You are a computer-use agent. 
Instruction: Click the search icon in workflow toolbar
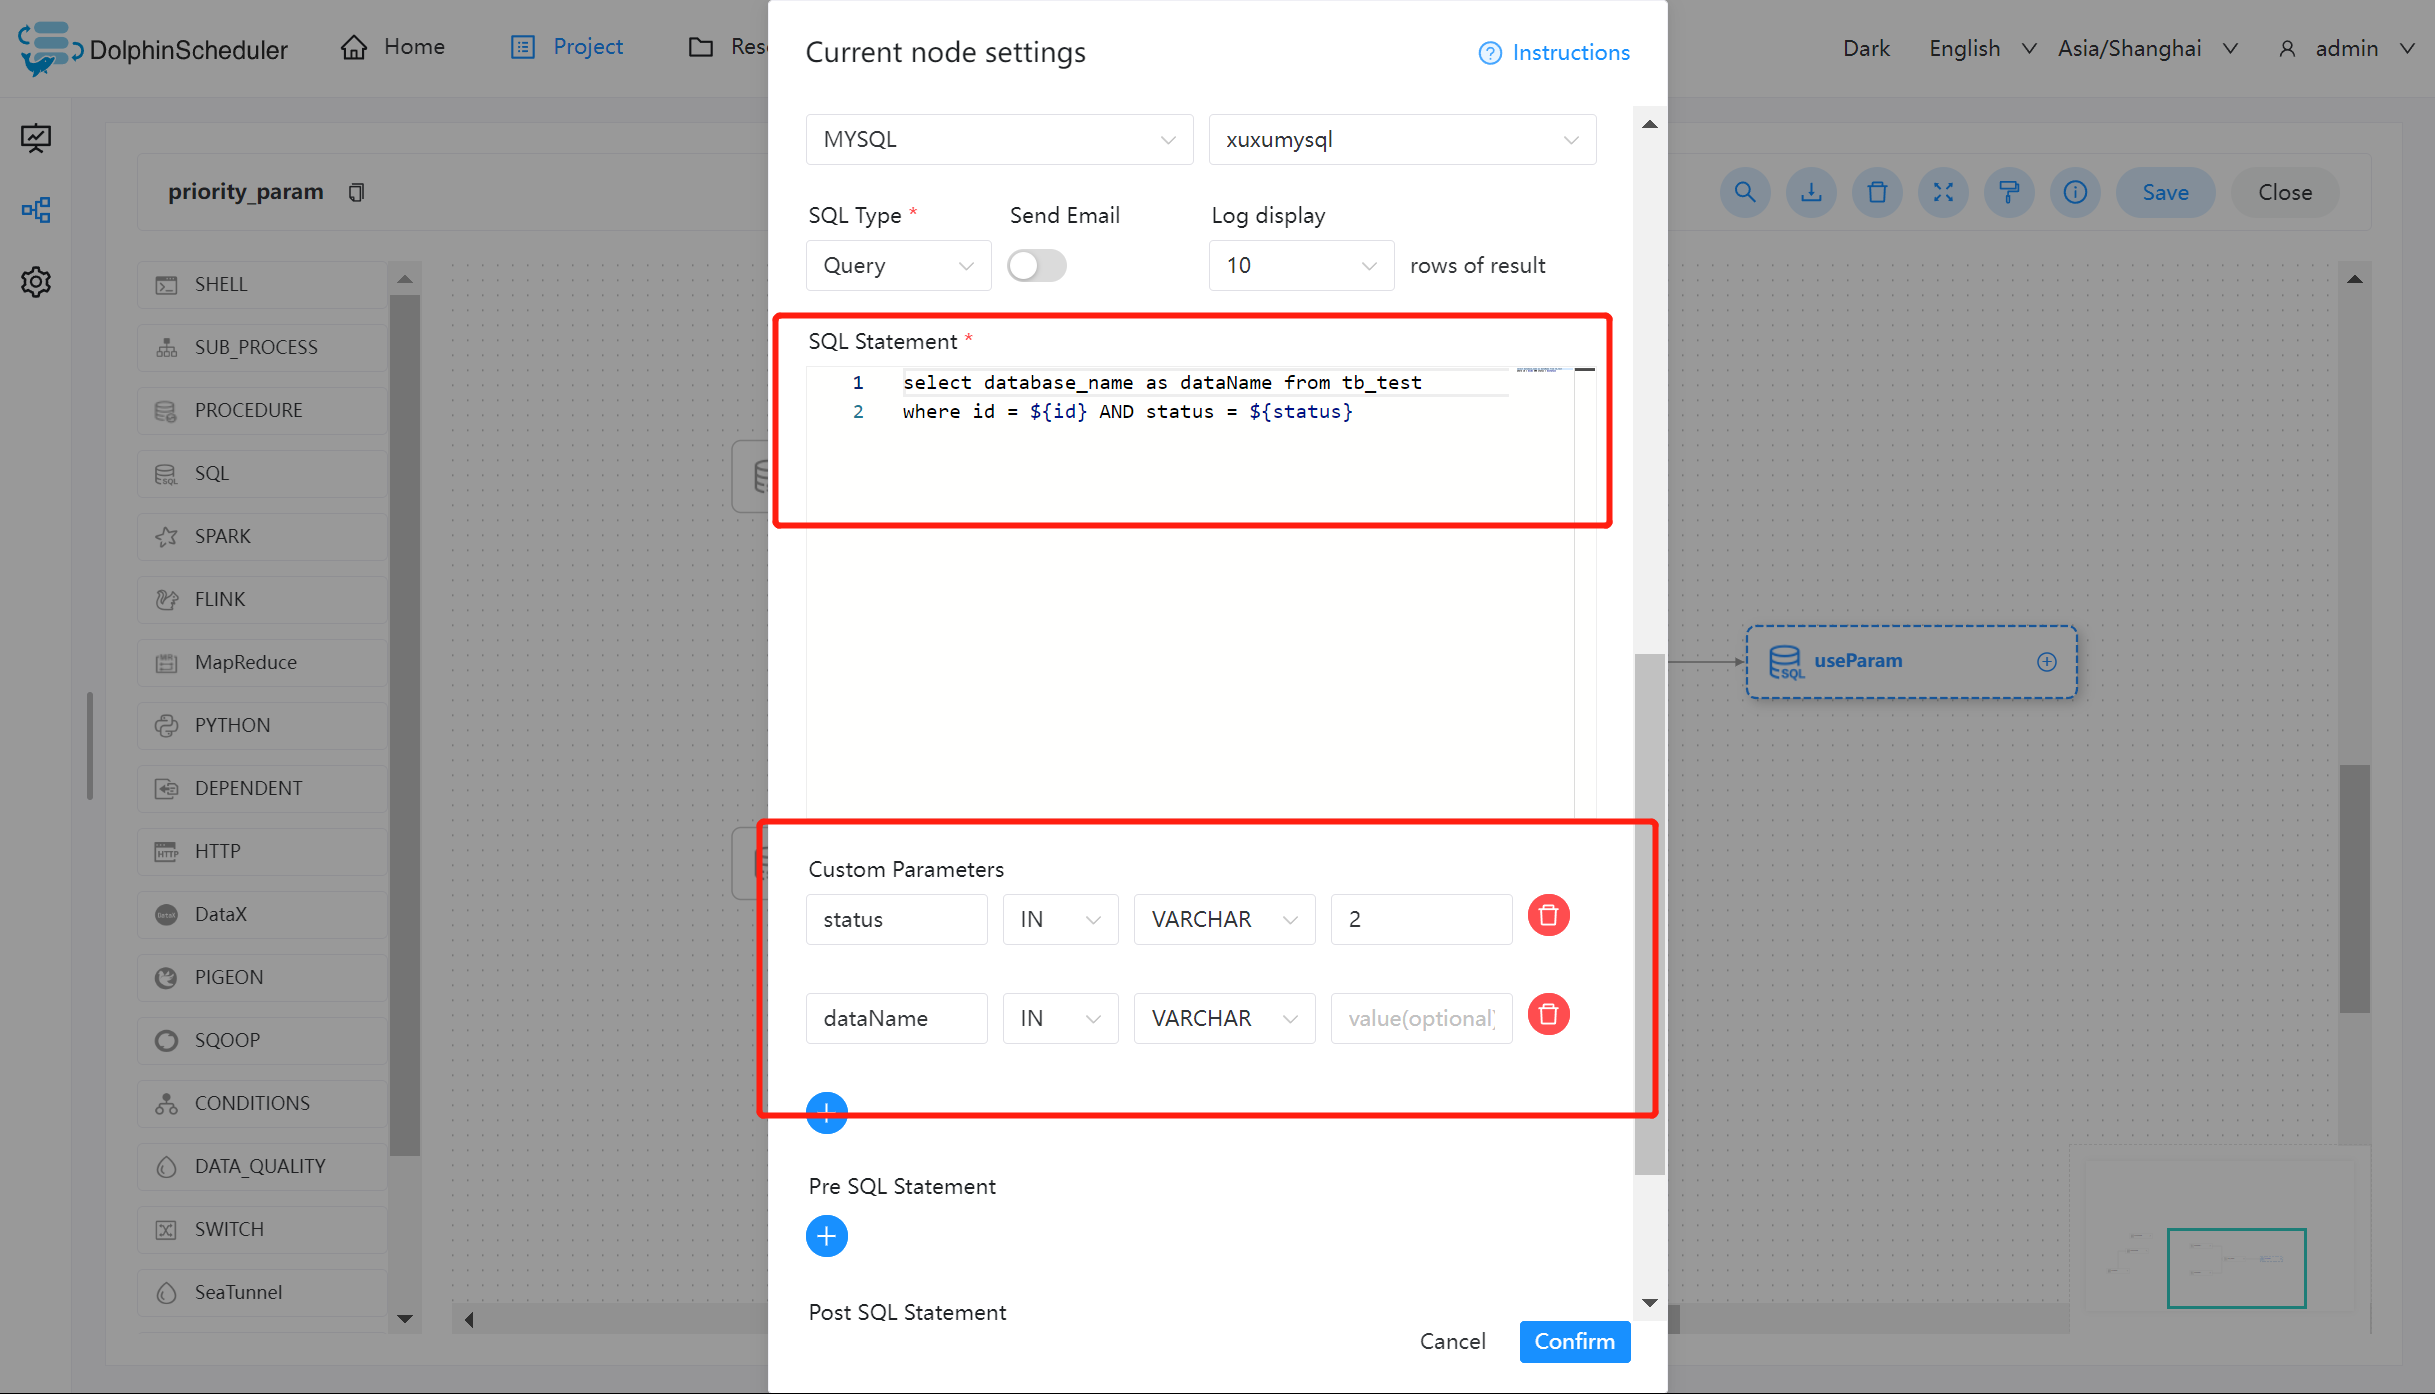pyautogui.click(x=1745, y=192)
